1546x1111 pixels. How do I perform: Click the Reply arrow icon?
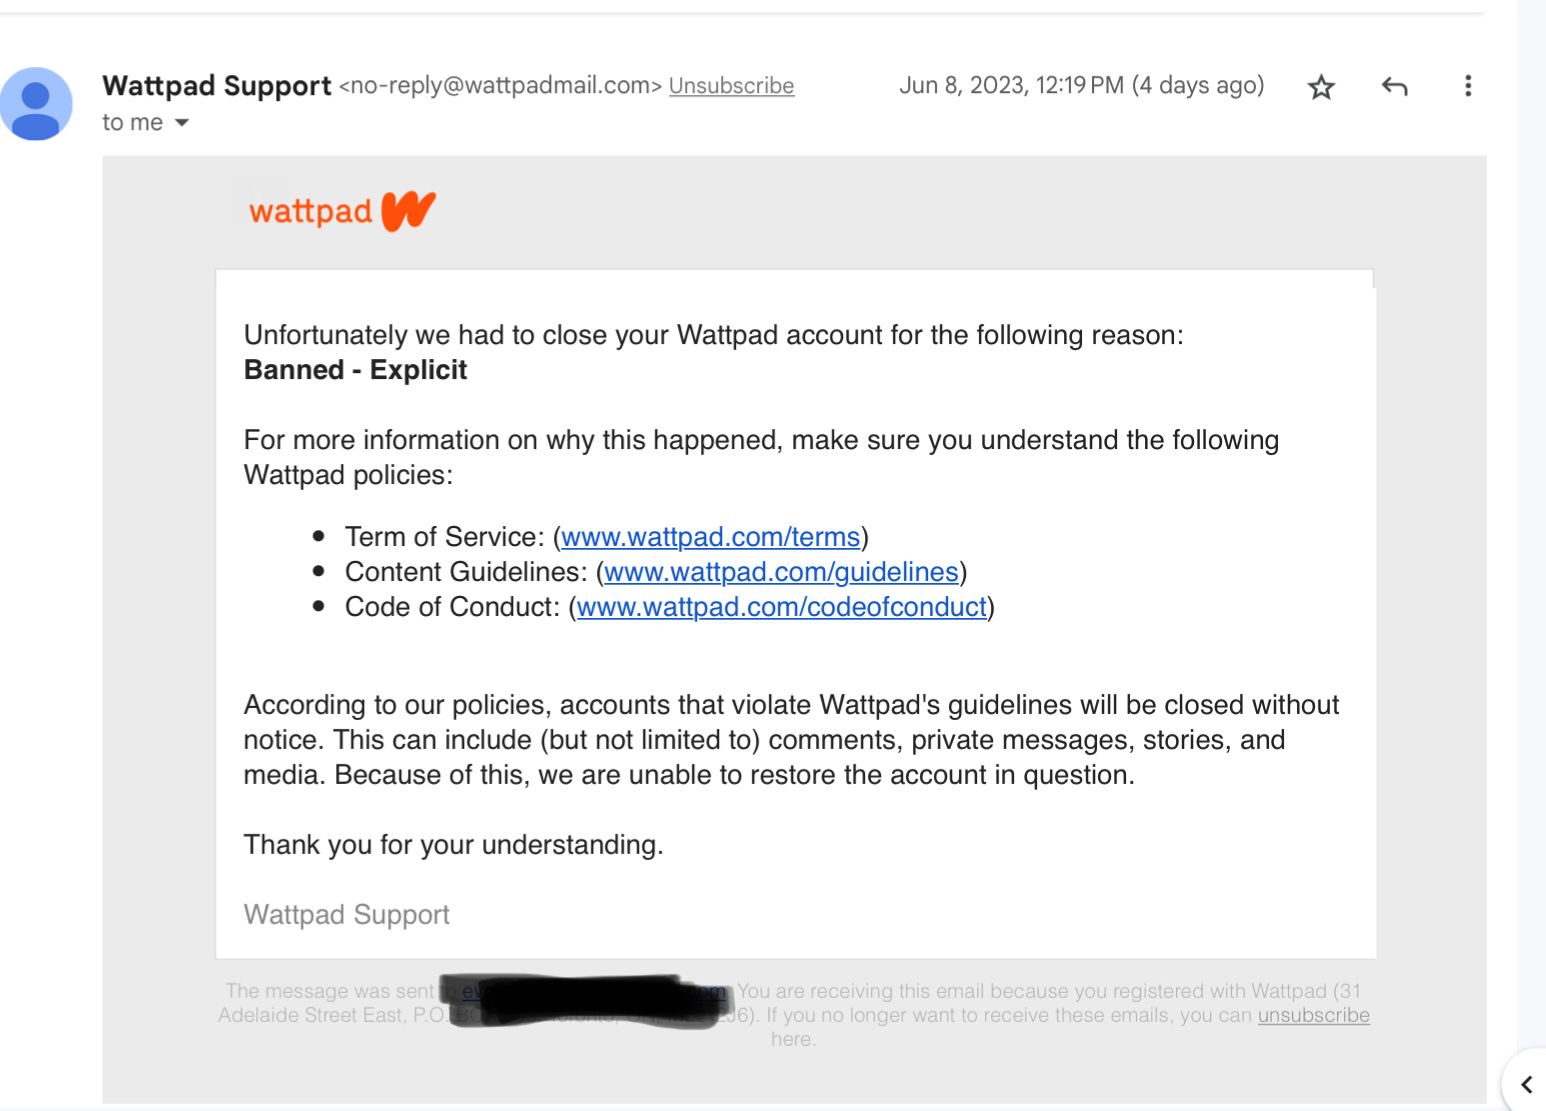1394,87
